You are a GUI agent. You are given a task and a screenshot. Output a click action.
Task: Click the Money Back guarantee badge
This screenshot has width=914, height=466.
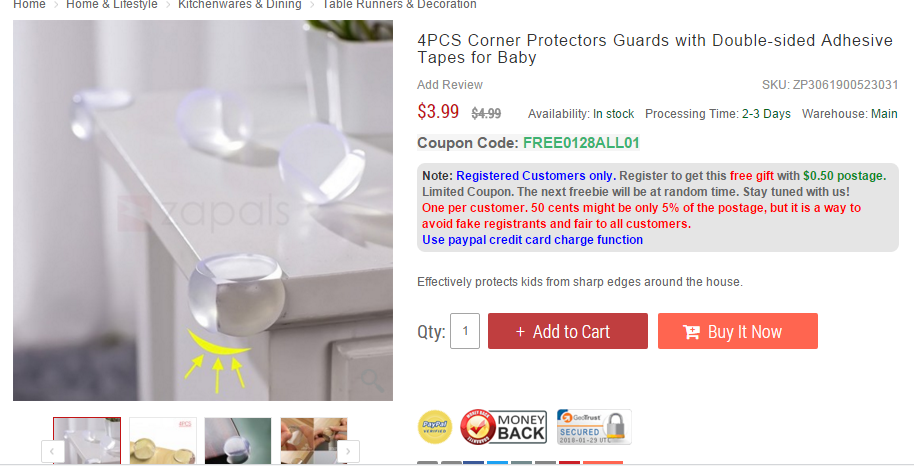click(x=504, y=427)
